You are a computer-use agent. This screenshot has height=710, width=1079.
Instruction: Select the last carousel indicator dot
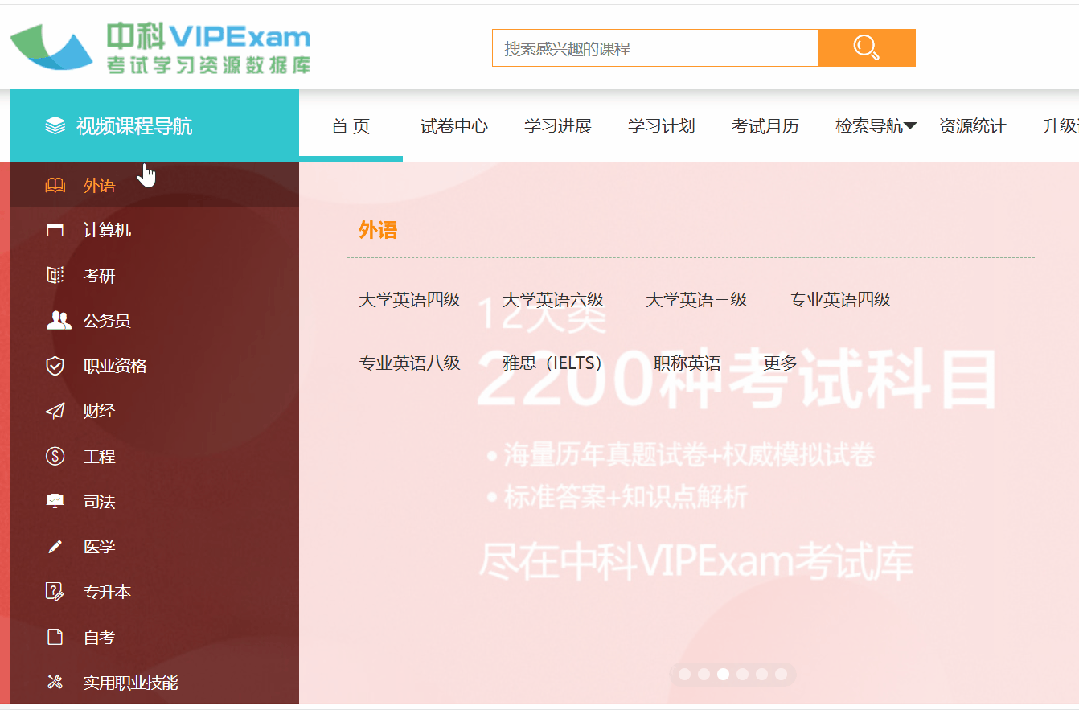click(x=781, y=674)
